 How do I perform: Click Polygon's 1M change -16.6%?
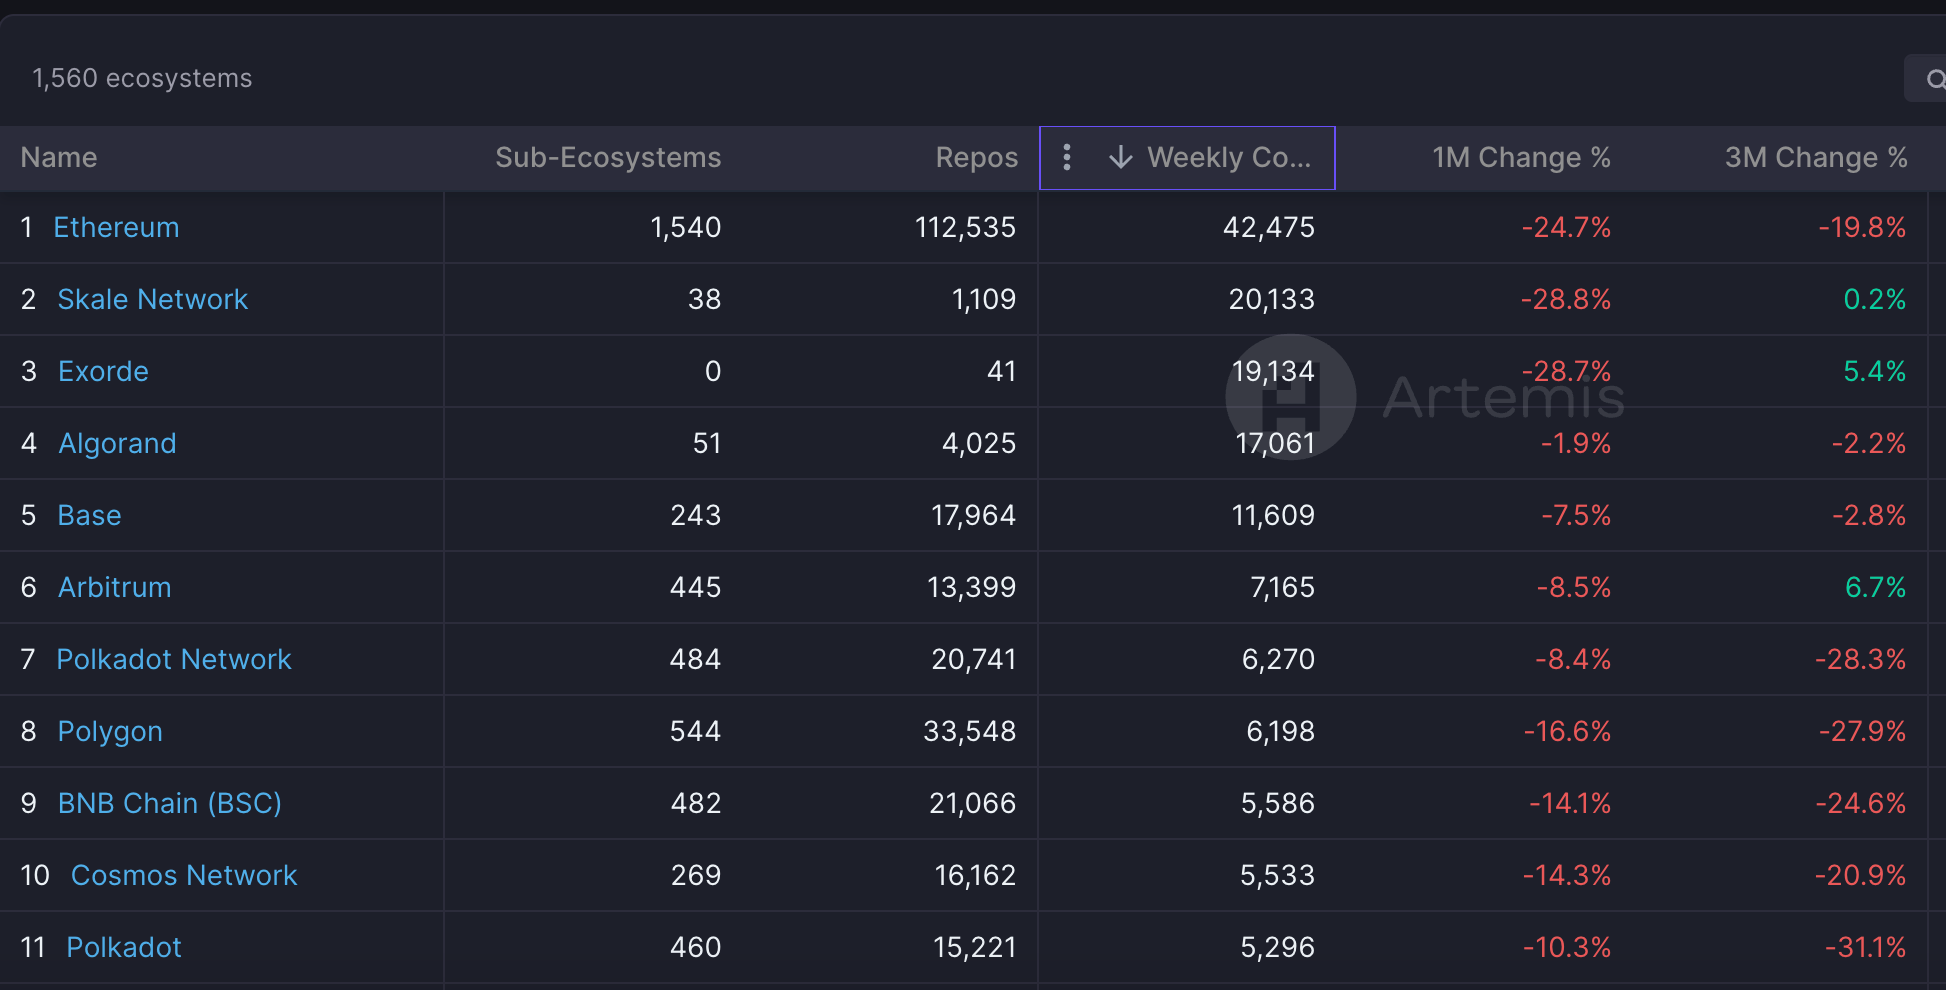pos(1567,731)
